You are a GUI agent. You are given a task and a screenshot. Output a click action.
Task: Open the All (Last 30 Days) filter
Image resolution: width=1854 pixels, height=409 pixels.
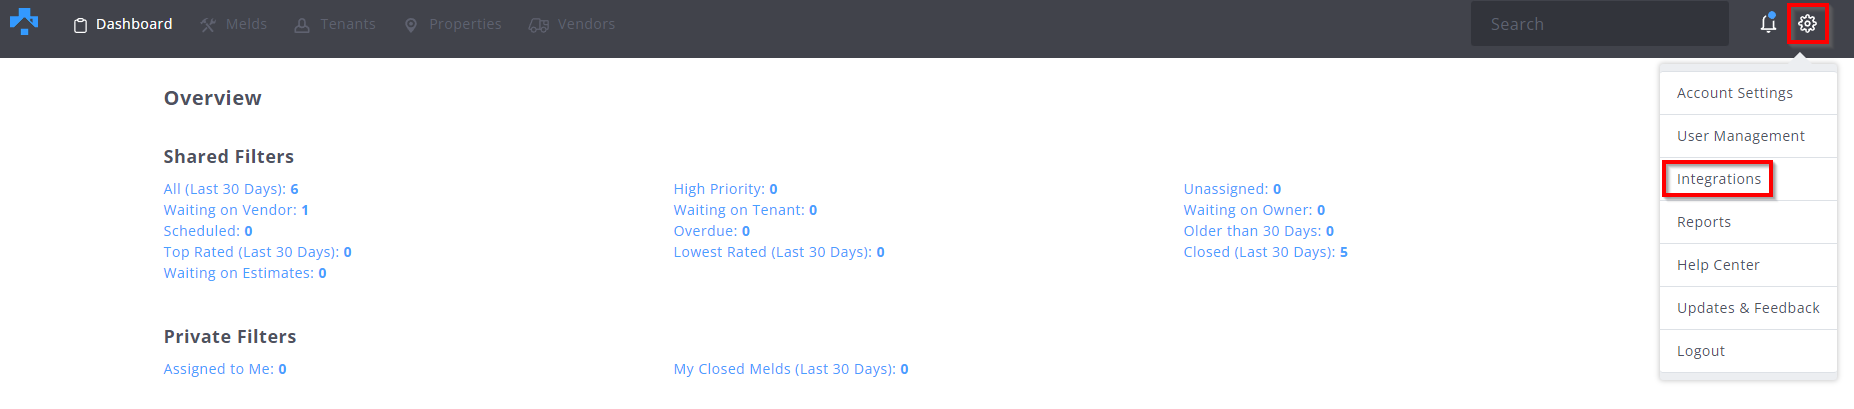(231, 189)
